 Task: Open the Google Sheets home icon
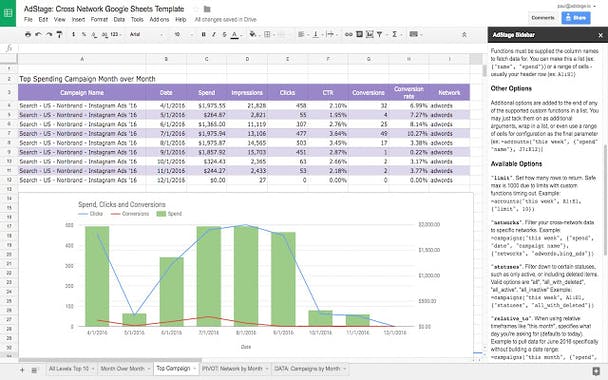(8, 13)
